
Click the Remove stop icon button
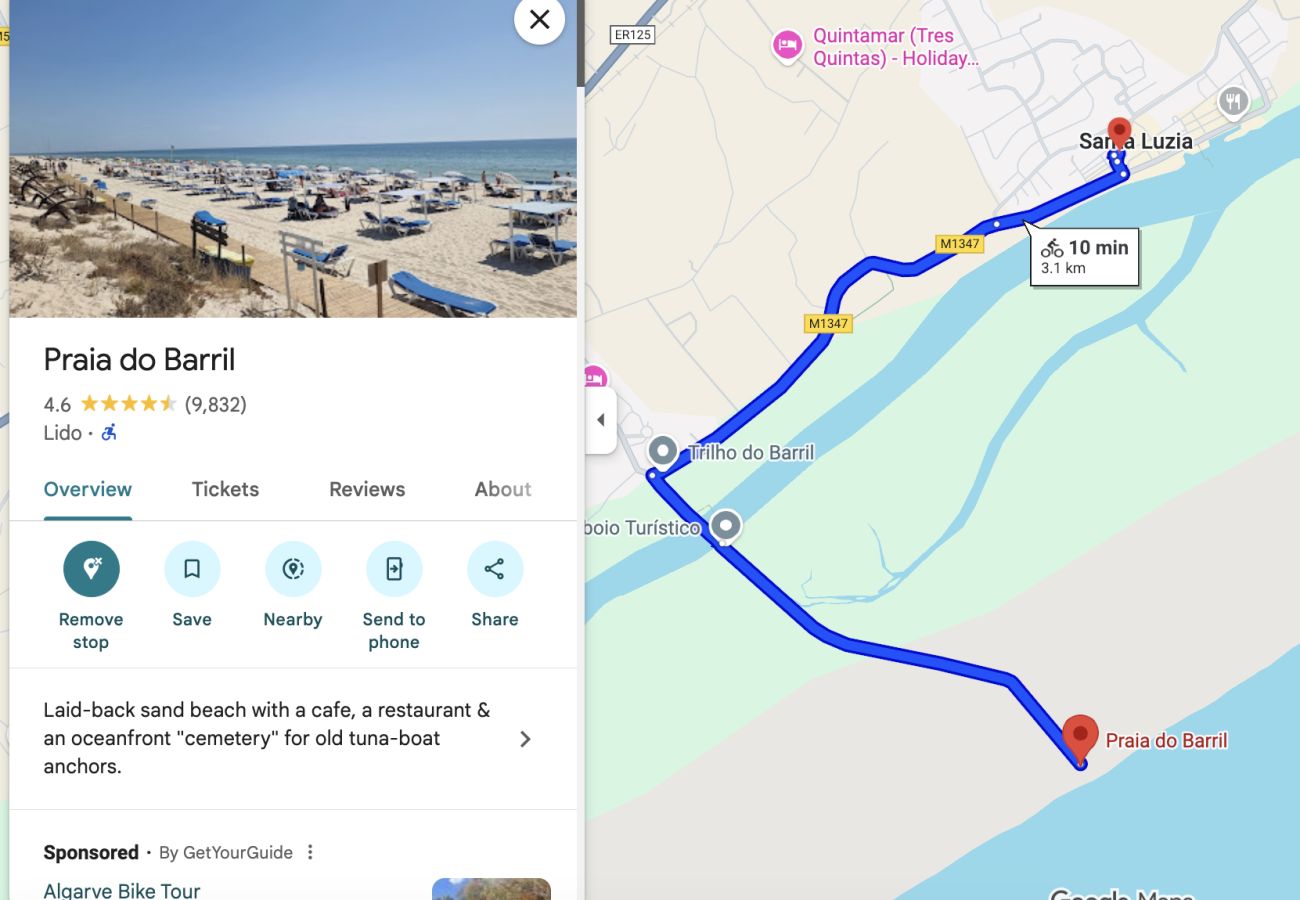click(x=91, y=569)
